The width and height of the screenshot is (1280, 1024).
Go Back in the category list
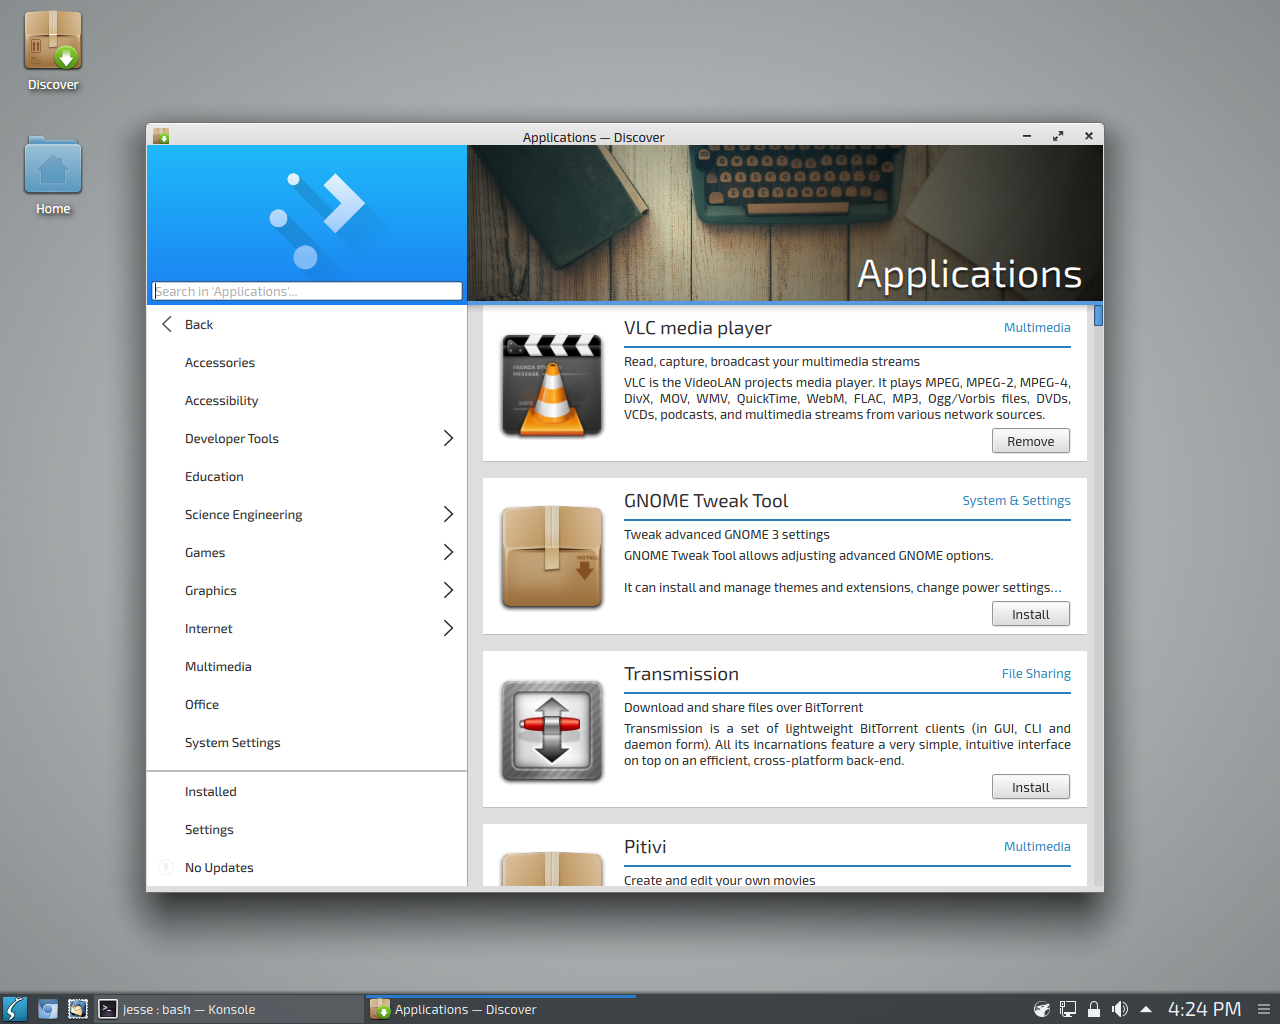307,324
